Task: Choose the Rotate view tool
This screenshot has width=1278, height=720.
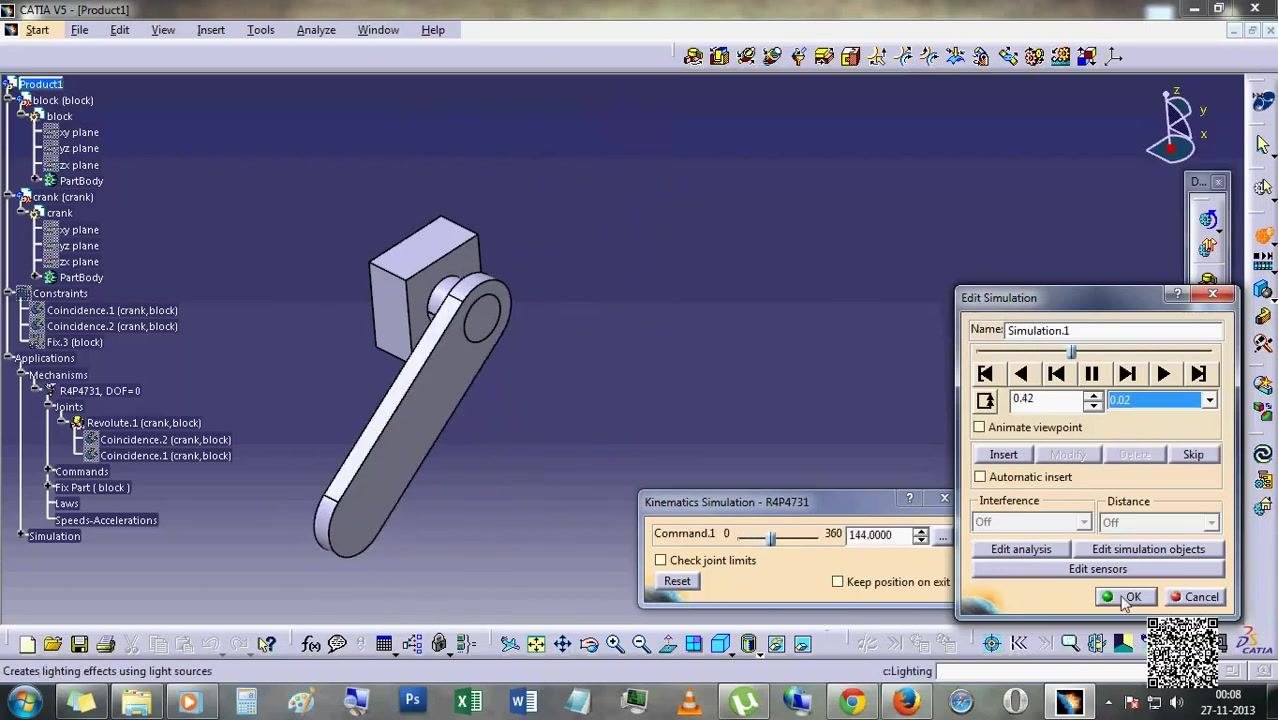Action: pos(588,644)
